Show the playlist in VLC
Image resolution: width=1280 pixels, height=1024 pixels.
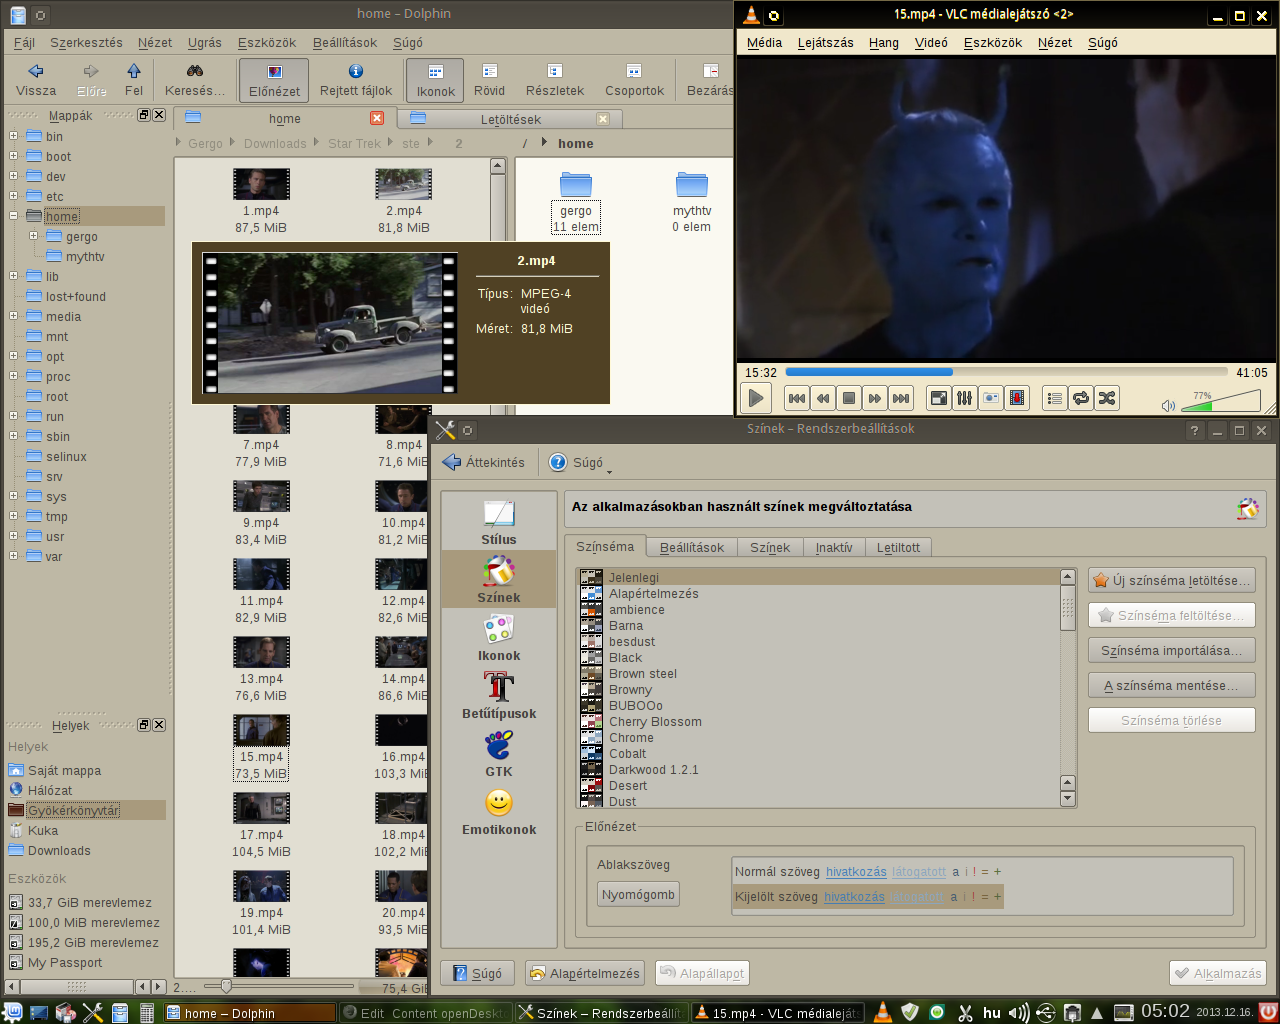click(x=1055, y=398)
